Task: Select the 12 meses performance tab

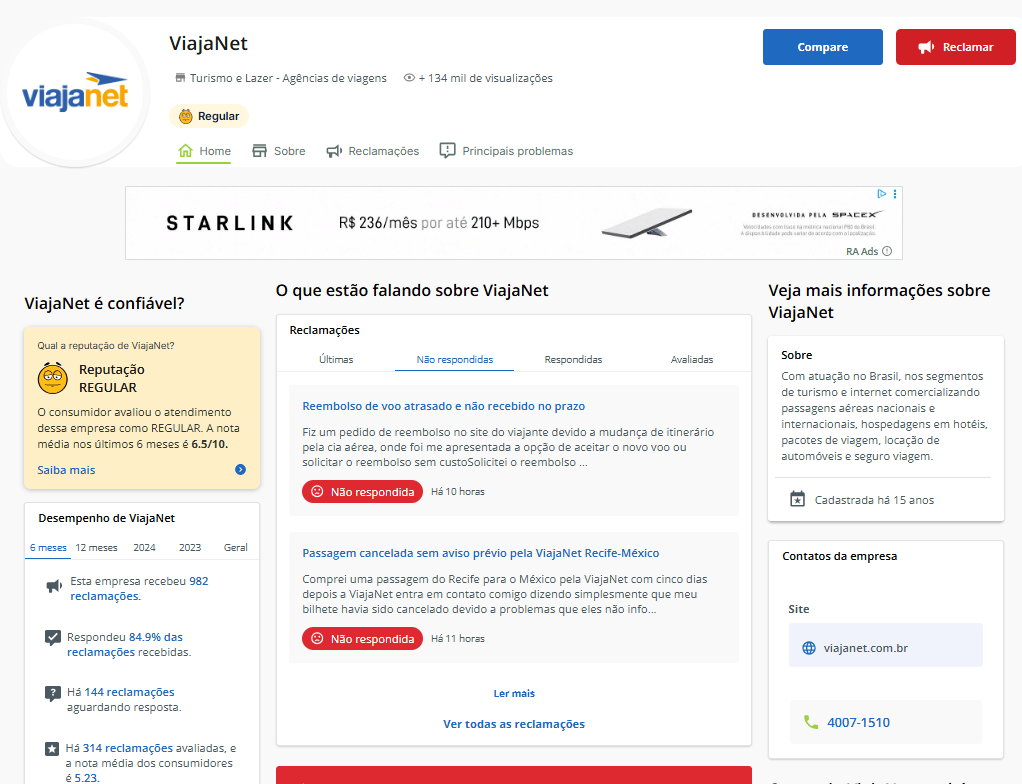Action: pyautogui.click(x=96, y=547)
